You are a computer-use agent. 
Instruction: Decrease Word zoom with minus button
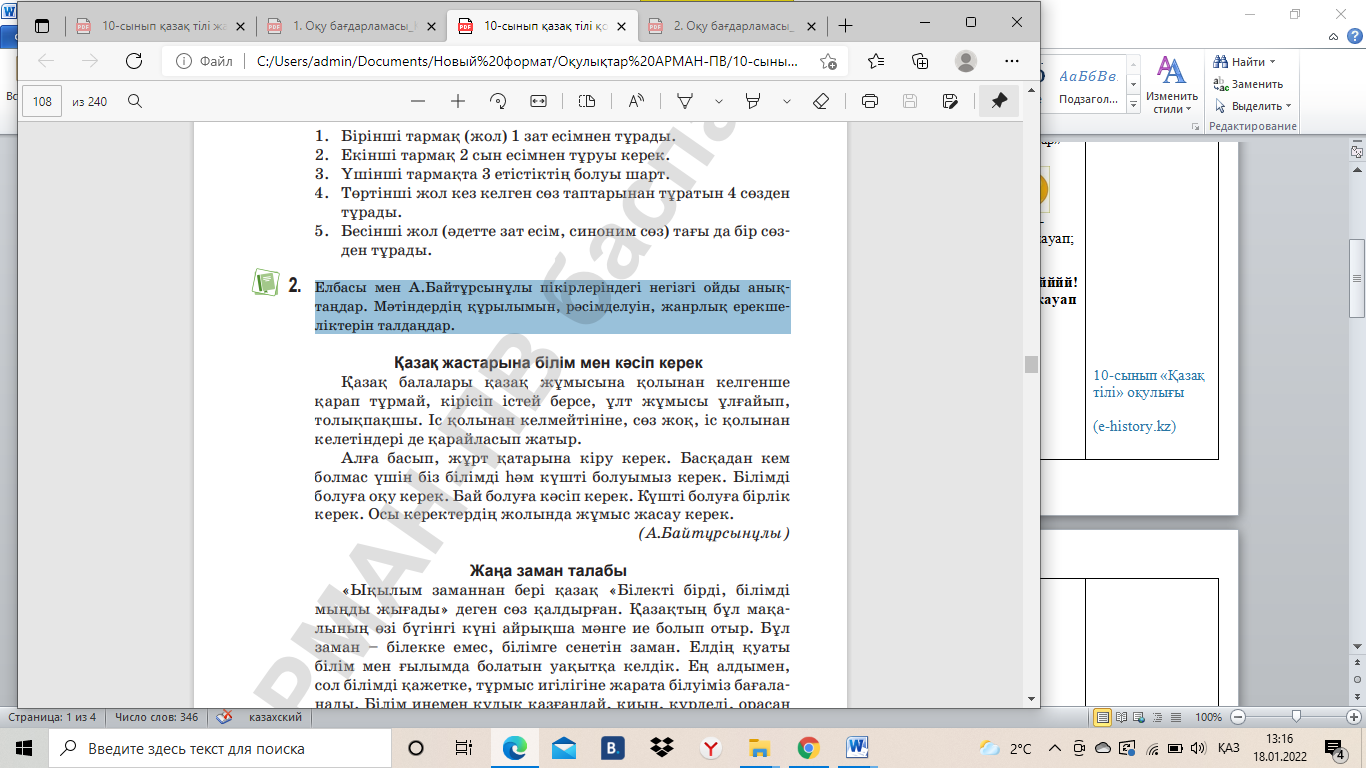pyautogui.click(x=1239, y=717)
